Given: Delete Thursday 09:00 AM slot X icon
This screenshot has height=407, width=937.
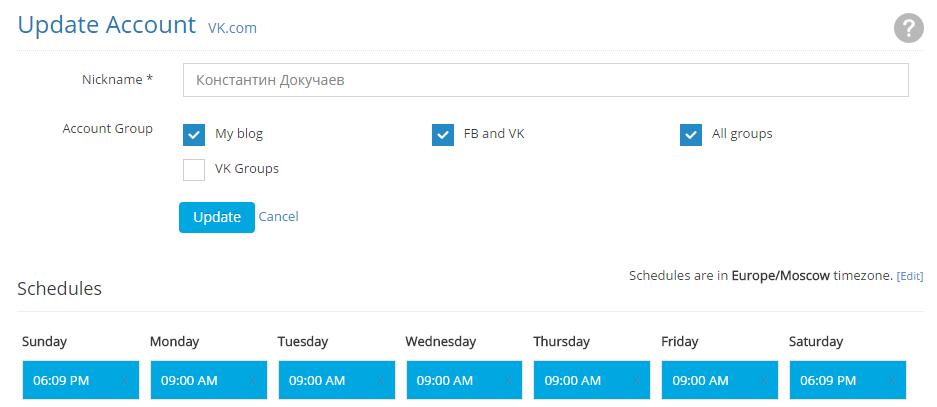Looking at the screenshot, I should coord(635,381).
